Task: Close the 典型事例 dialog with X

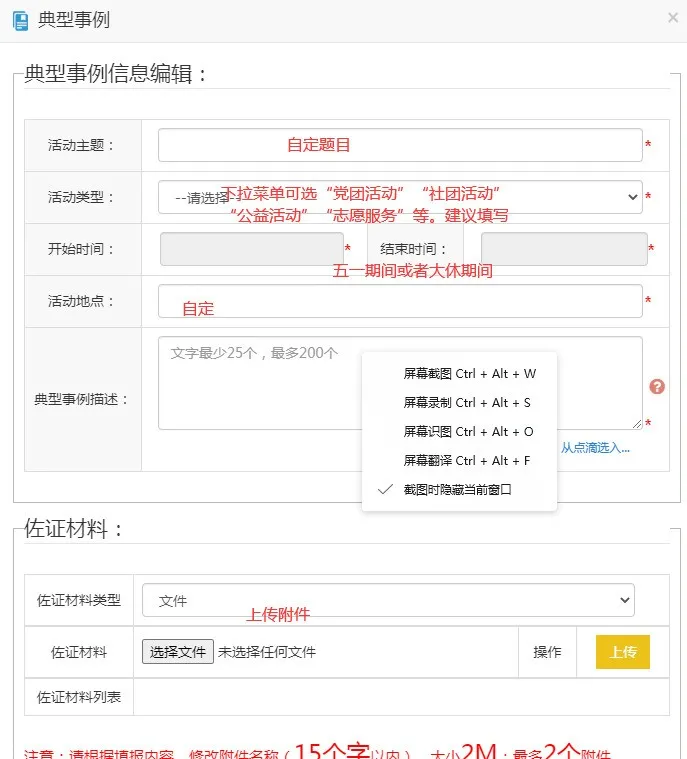Action: click(x=672, y=17)
